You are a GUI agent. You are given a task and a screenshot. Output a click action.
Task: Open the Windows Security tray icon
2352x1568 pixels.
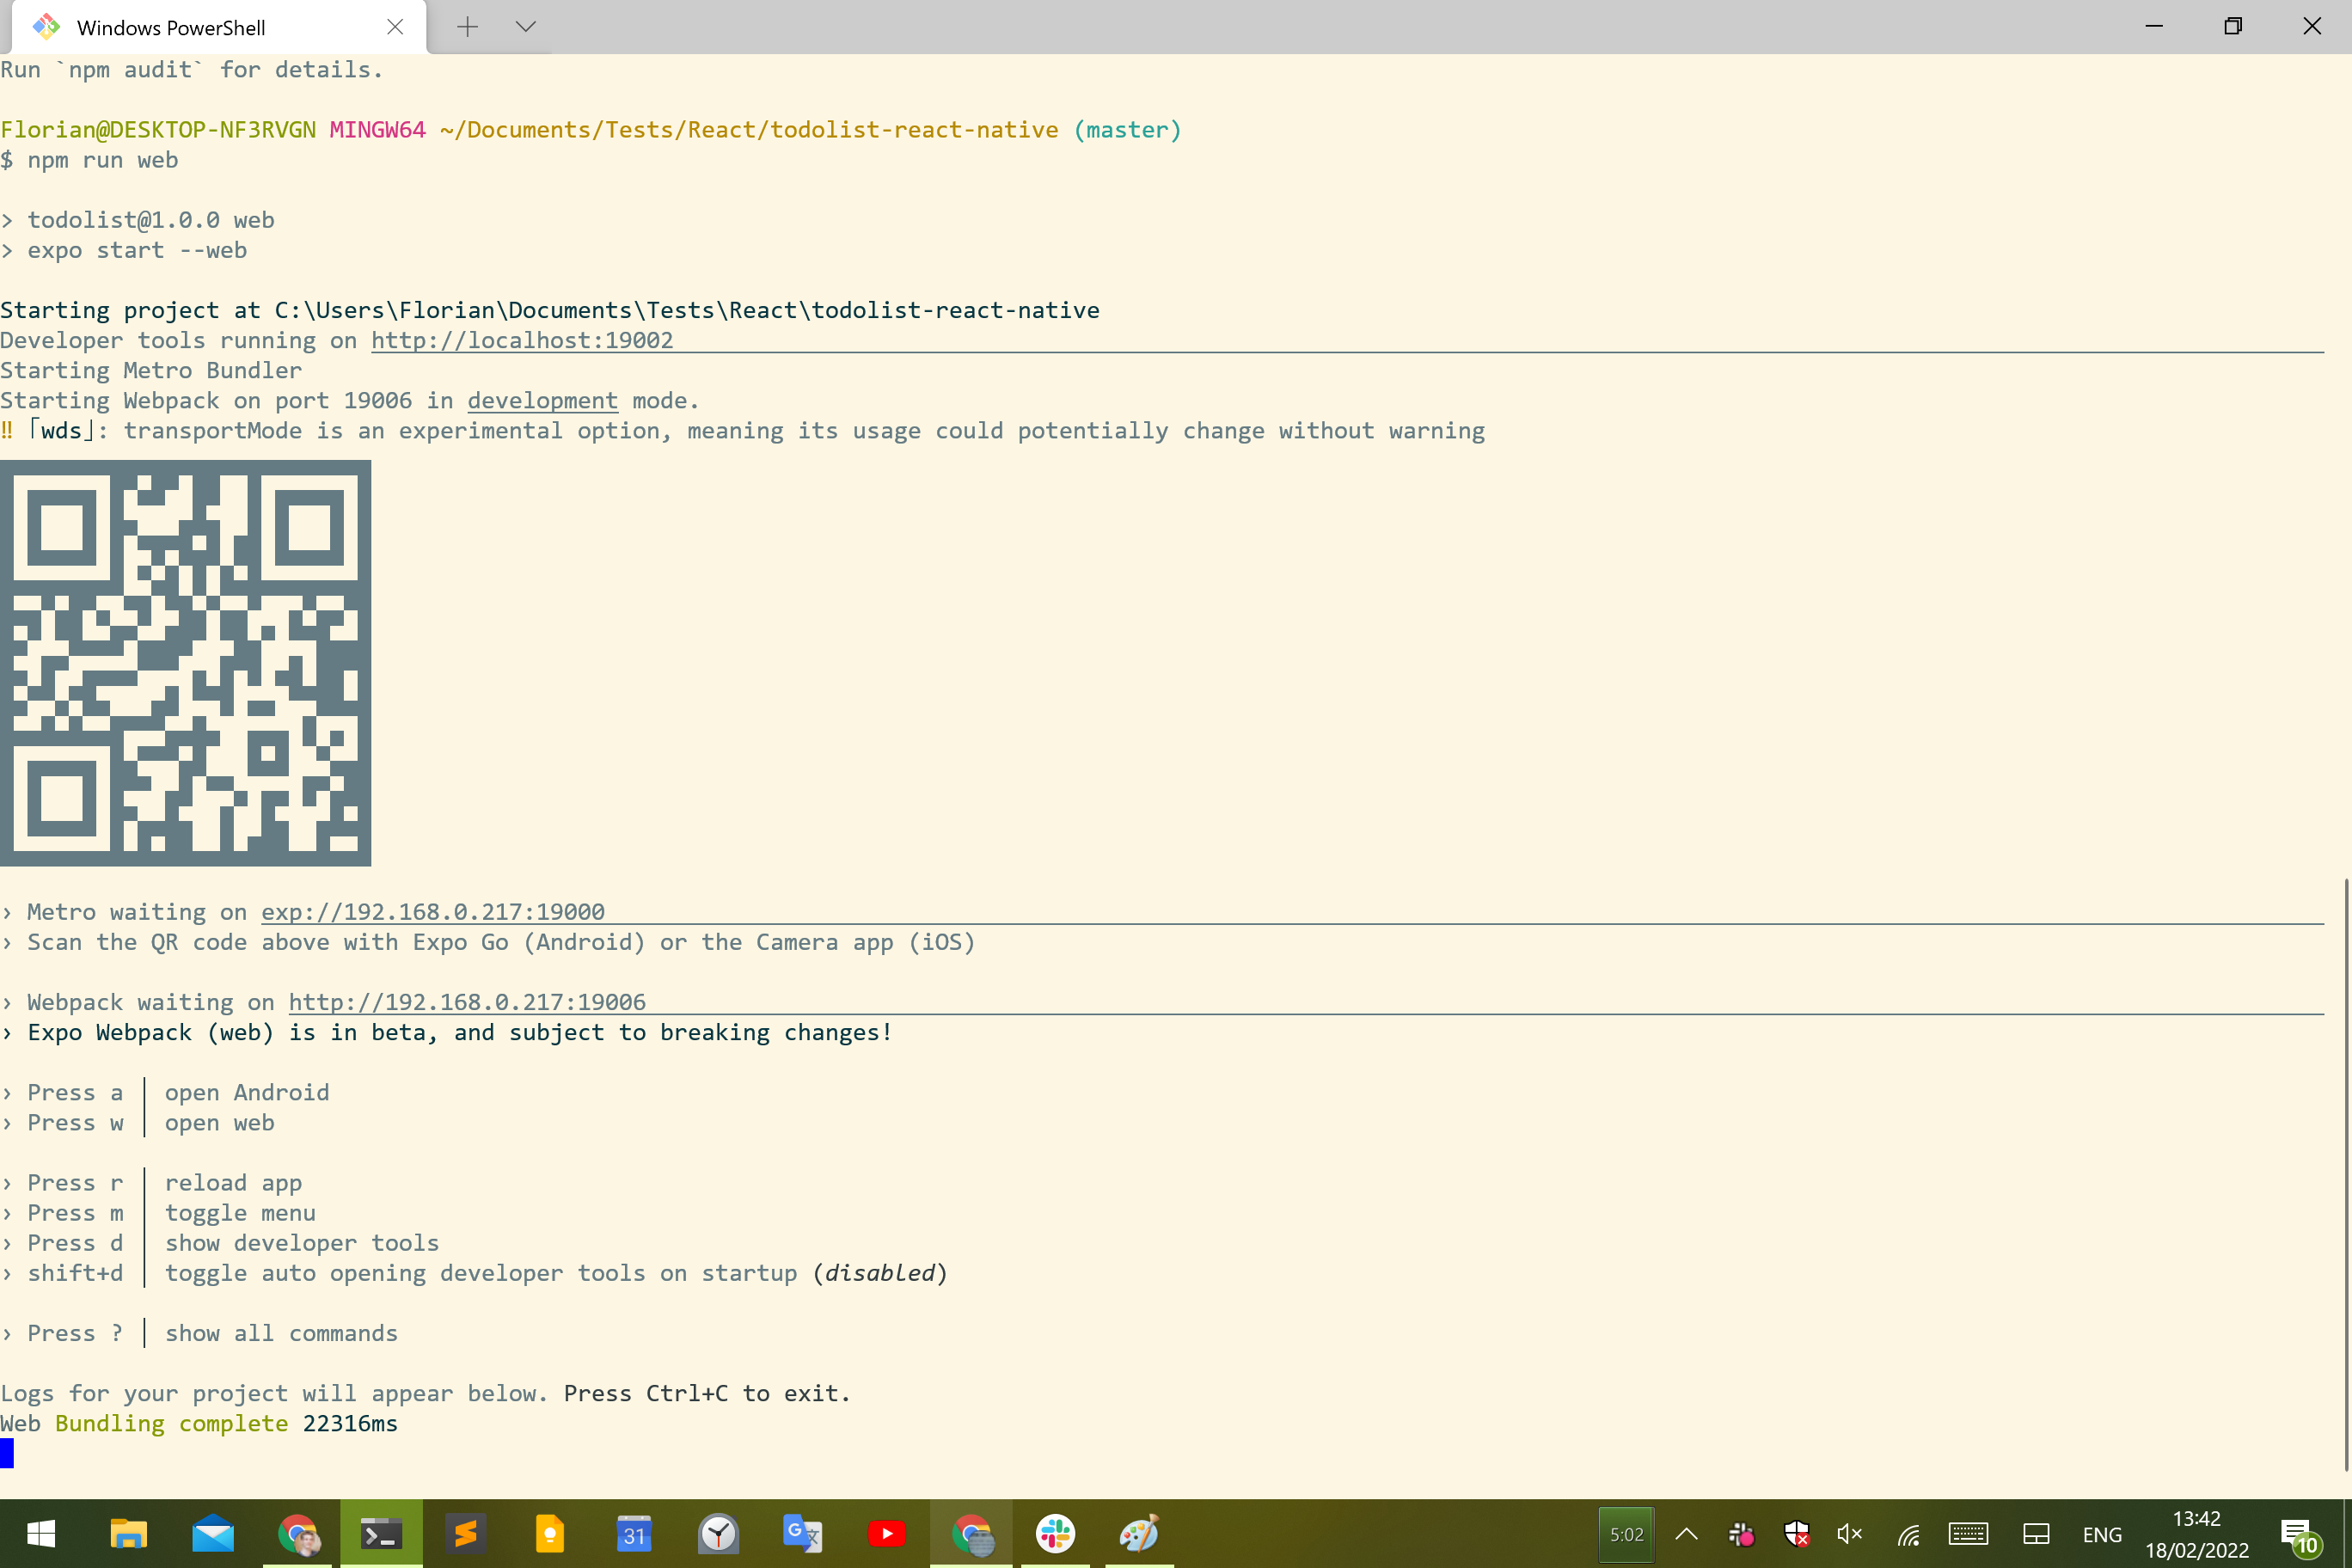pos(1796,1534)
